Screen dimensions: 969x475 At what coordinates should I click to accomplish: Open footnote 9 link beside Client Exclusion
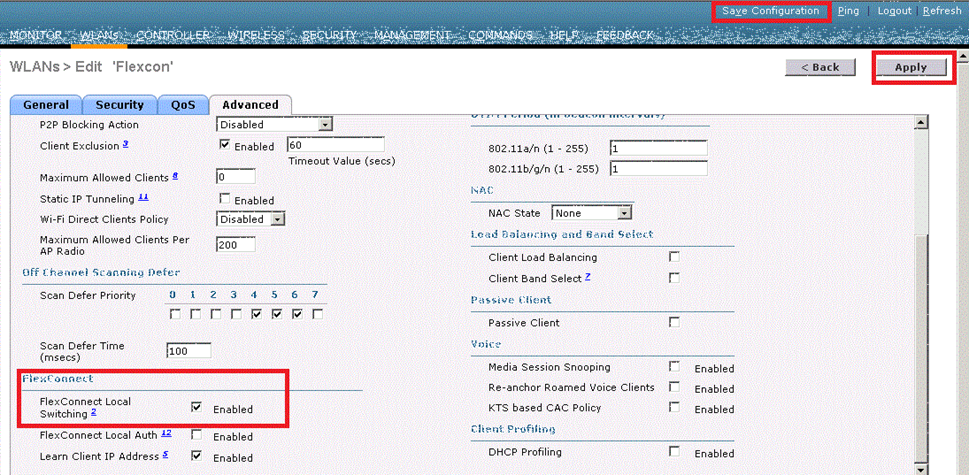pos(125,144)
